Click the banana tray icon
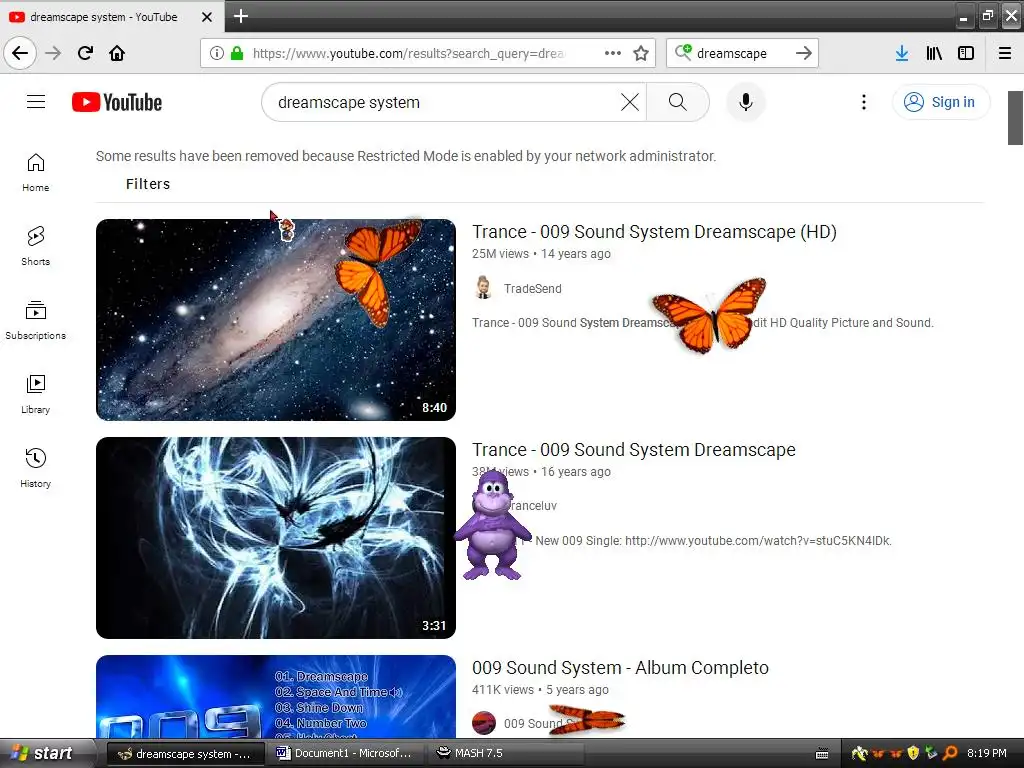This screenshot has height=768, width=1024. [x=859, y=753]
